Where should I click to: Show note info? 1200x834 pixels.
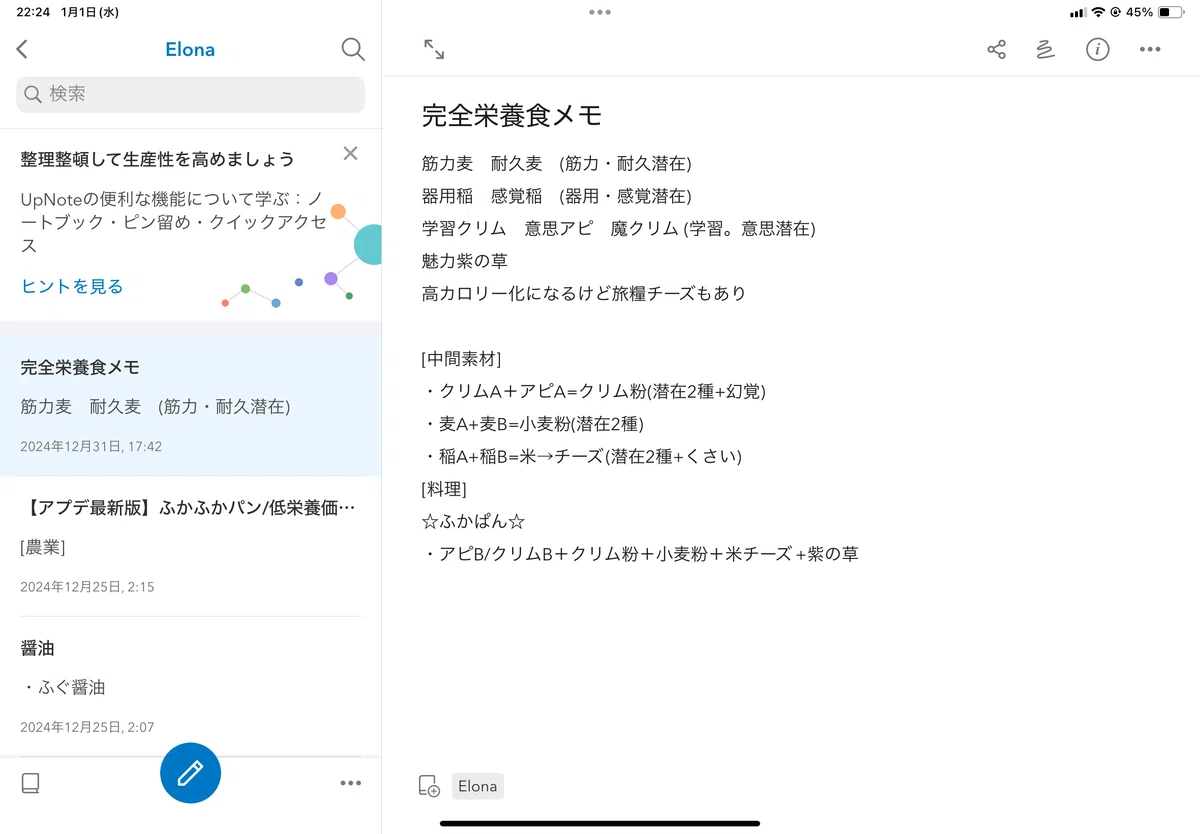pyautogui.click(x=1098, y=49)
